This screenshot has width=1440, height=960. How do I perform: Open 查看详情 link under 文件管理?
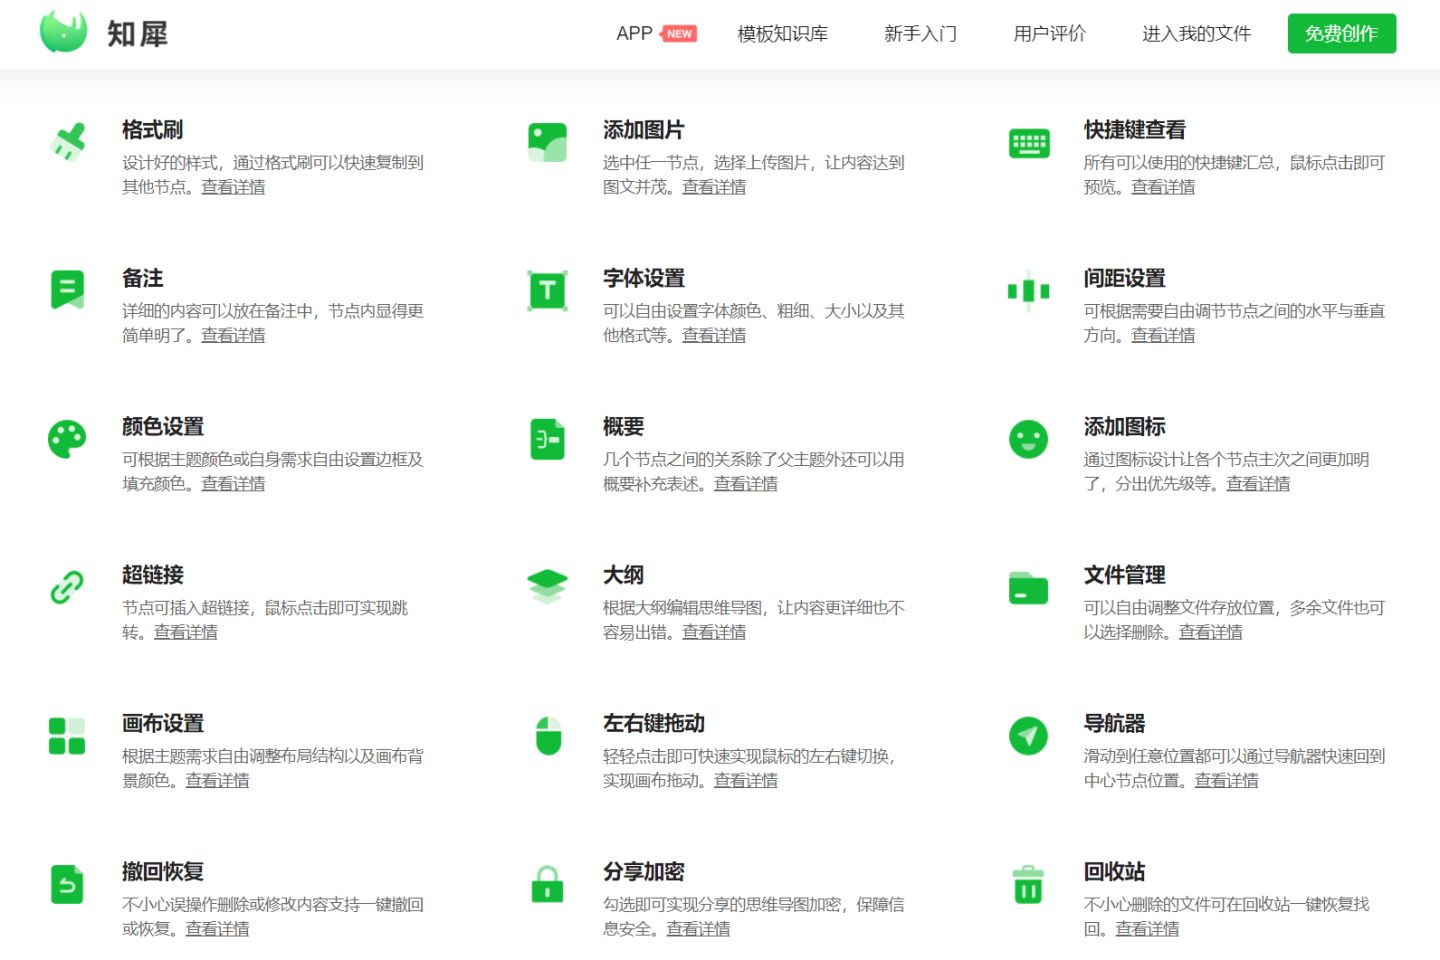1210,632
